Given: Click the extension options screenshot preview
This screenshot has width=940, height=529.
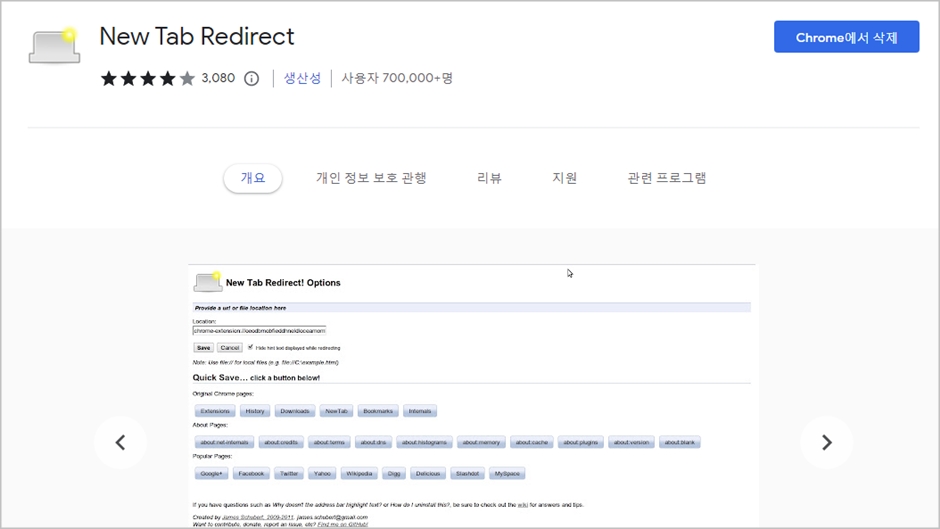Looking at the screenshot, I should coord(472,396).
